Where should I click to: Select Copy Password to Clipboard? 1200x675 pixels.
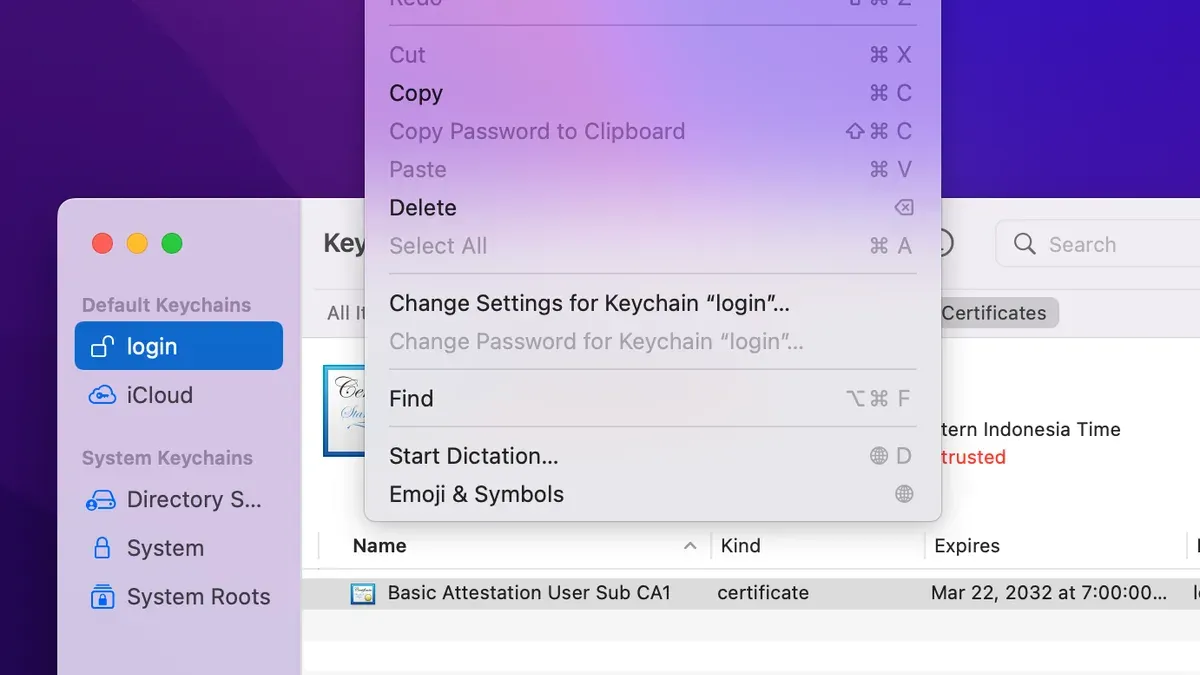coord(653,131)
